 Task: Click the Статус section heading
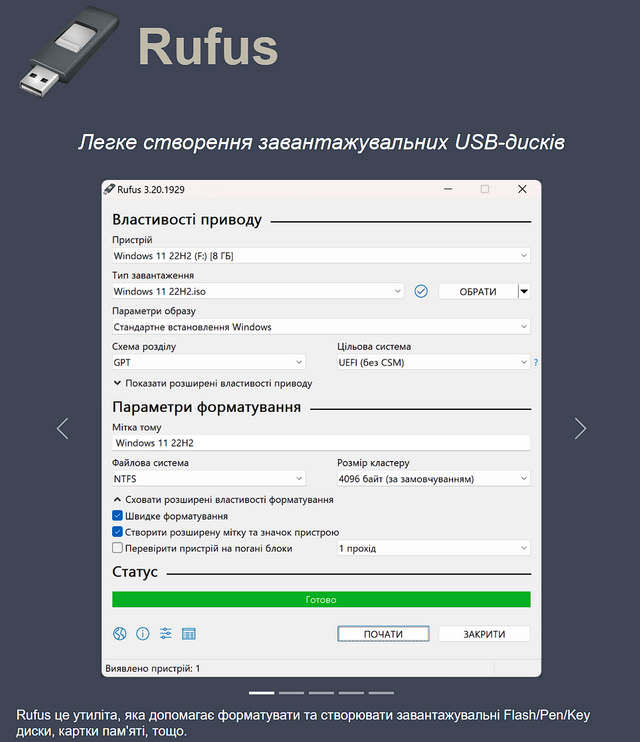135,572
